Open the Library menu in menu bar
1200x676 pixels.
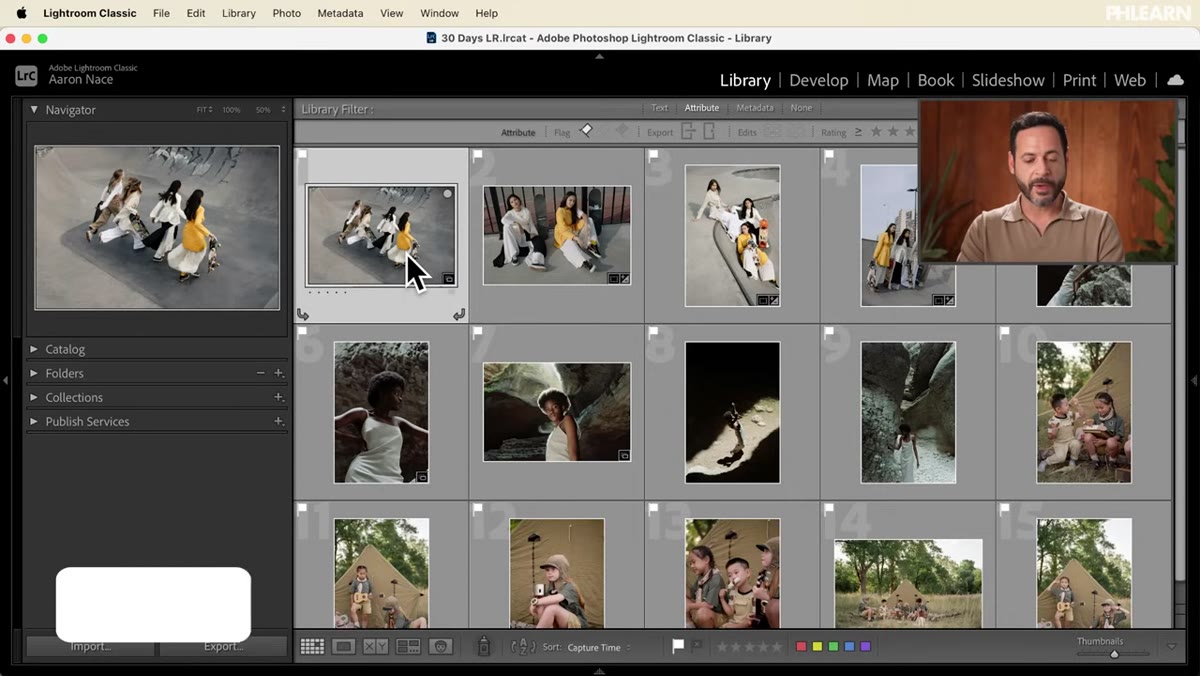click(x=239, y=13)
